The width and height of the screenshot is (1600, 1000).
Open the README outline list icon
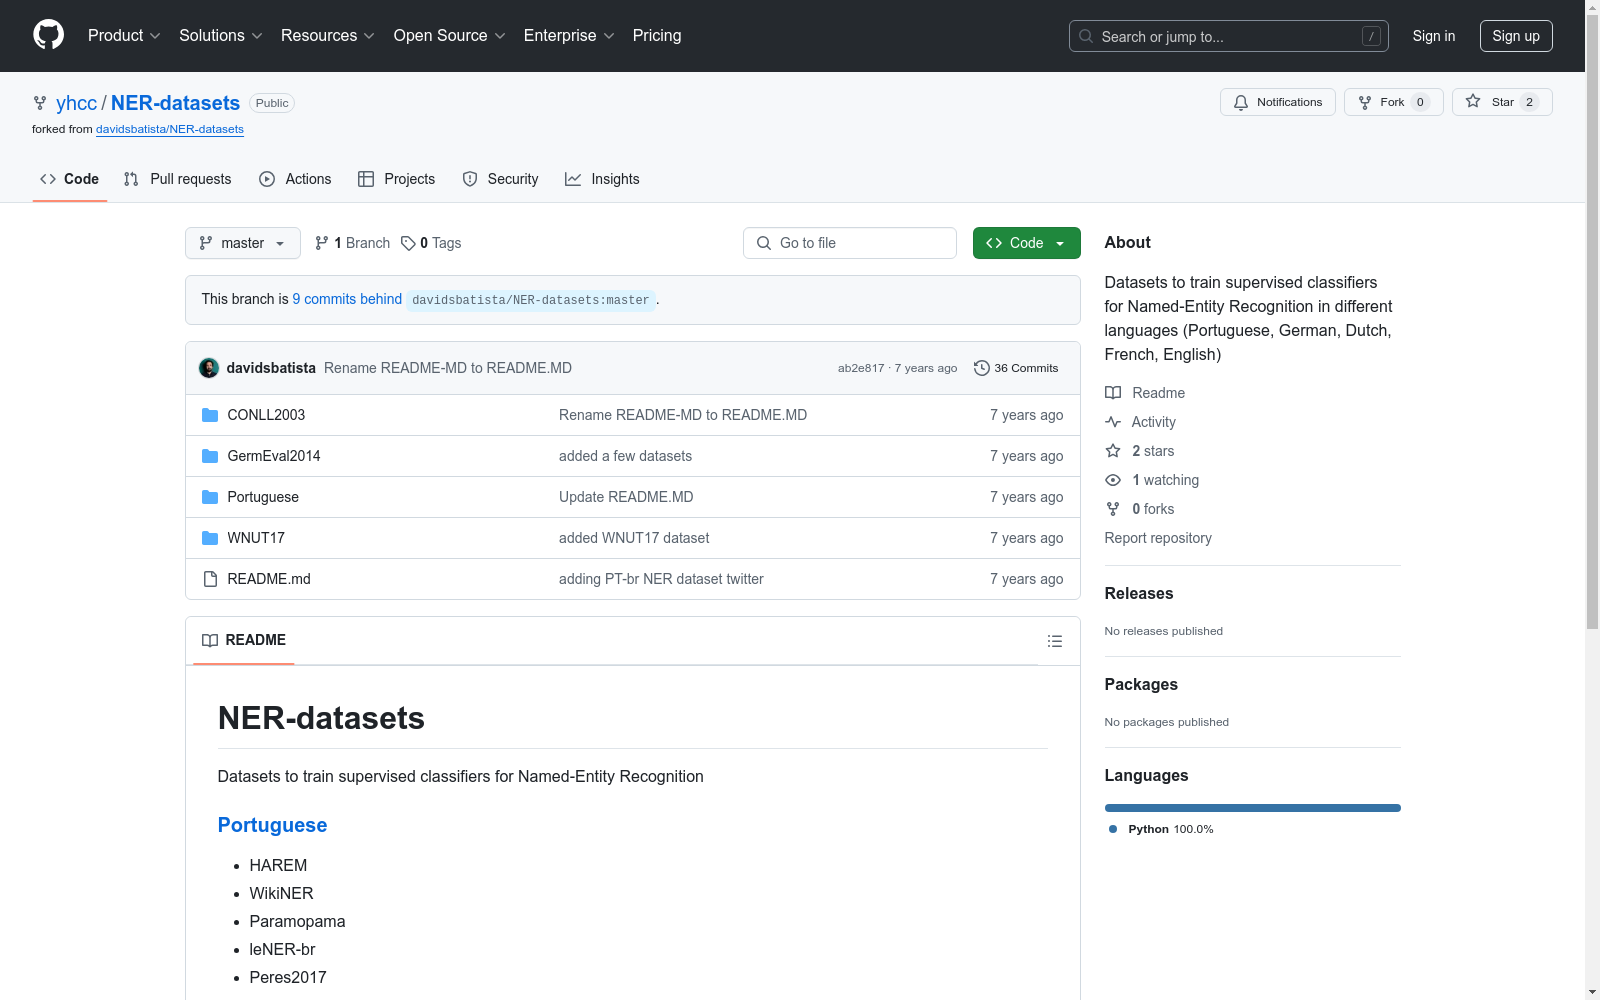pyautogui.click(x=1054, y=641)
